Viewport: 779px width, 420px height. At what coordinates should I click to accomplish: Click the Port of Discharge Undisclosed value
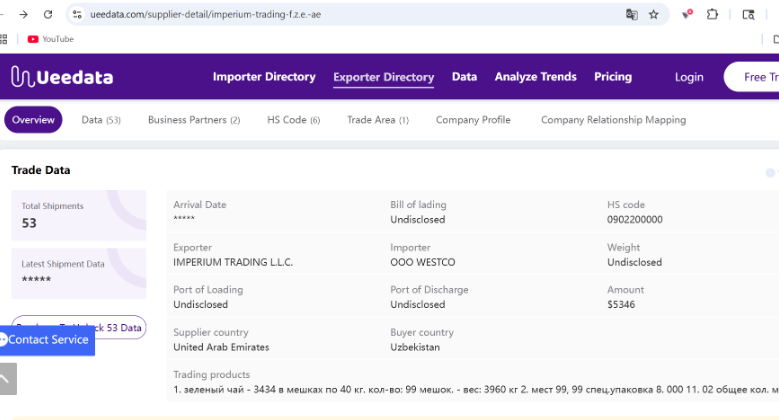[x=417, y=304]
